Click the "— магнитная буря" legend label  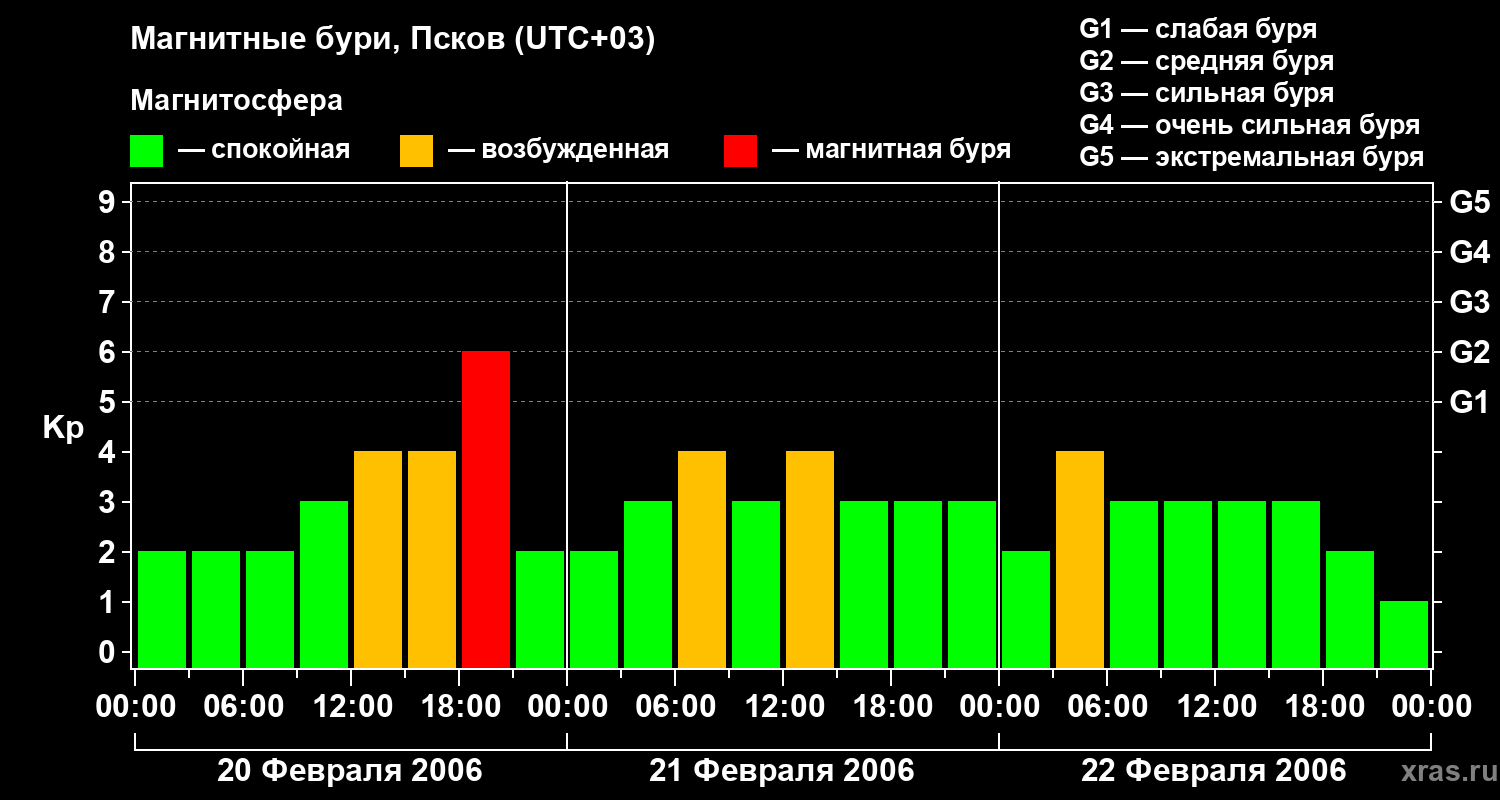pos(891,150)
